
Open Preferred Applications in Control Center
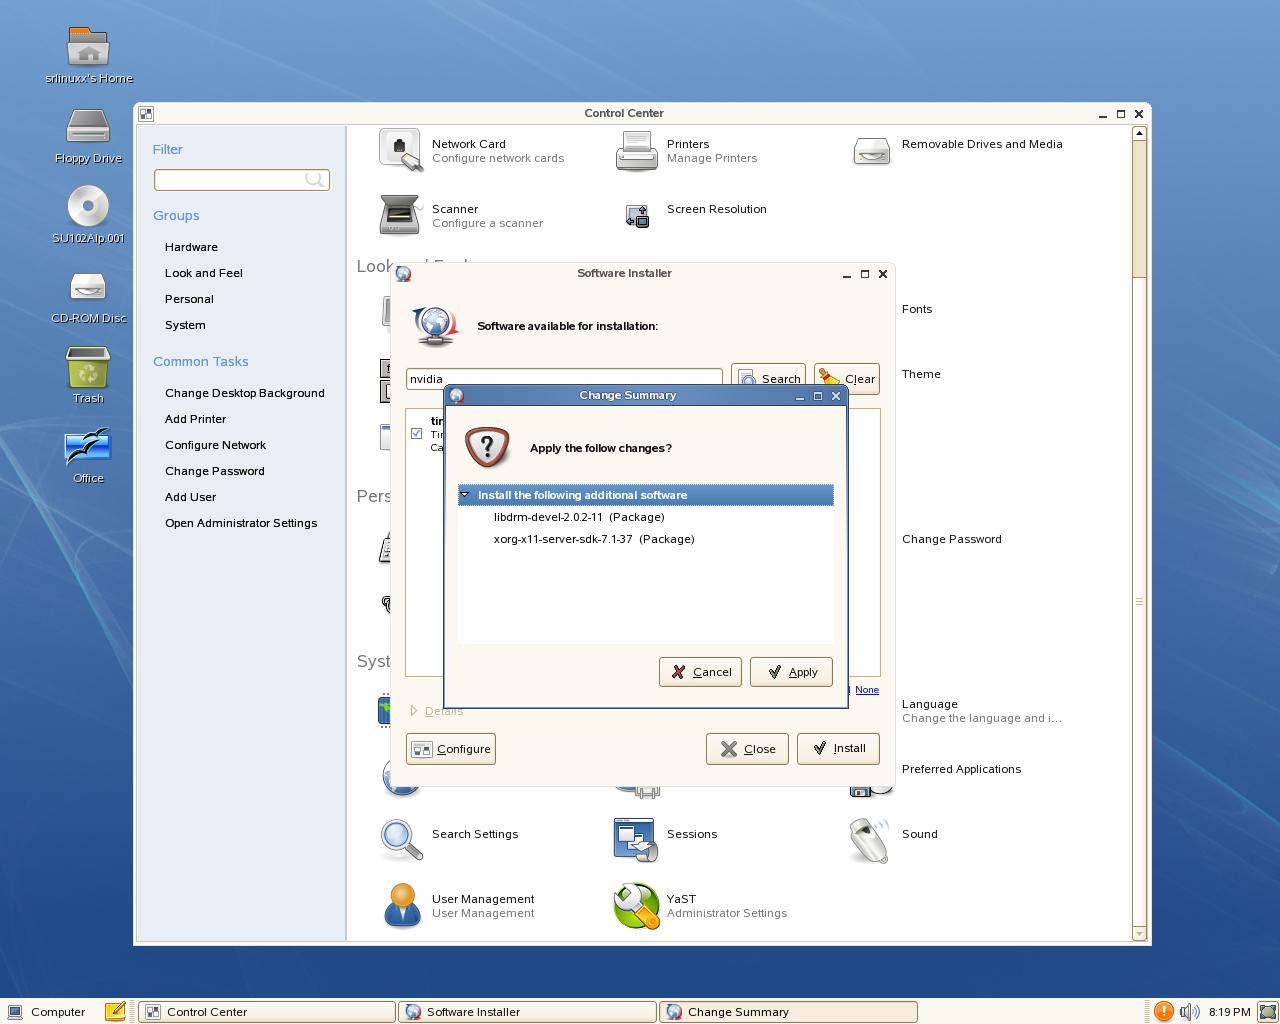[x=961, y=769]
